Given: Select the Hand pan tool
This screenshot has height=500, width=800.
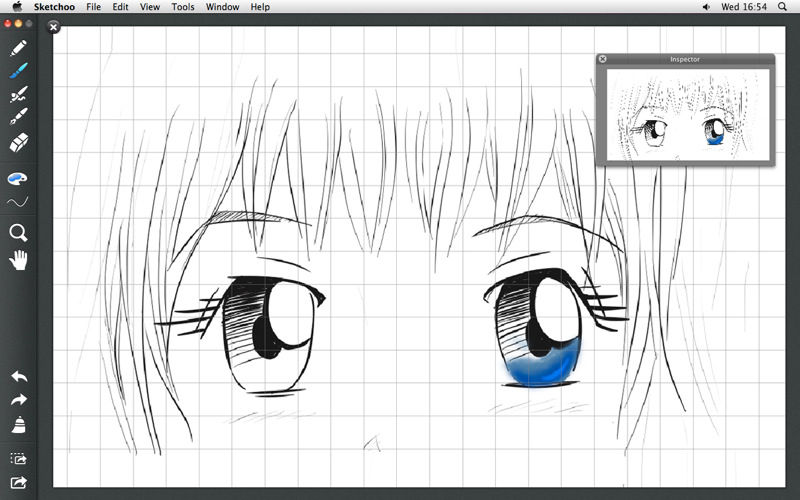Looking at the screenshot, I should 18,260.
